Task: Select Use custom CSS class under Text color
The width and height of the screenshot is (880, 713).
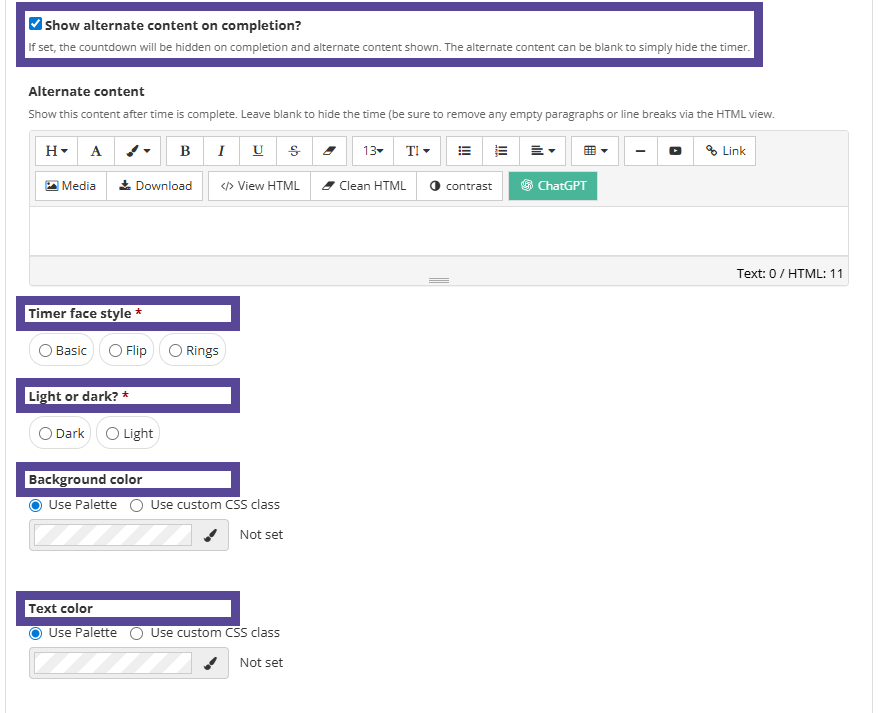Action: (136, 633)
